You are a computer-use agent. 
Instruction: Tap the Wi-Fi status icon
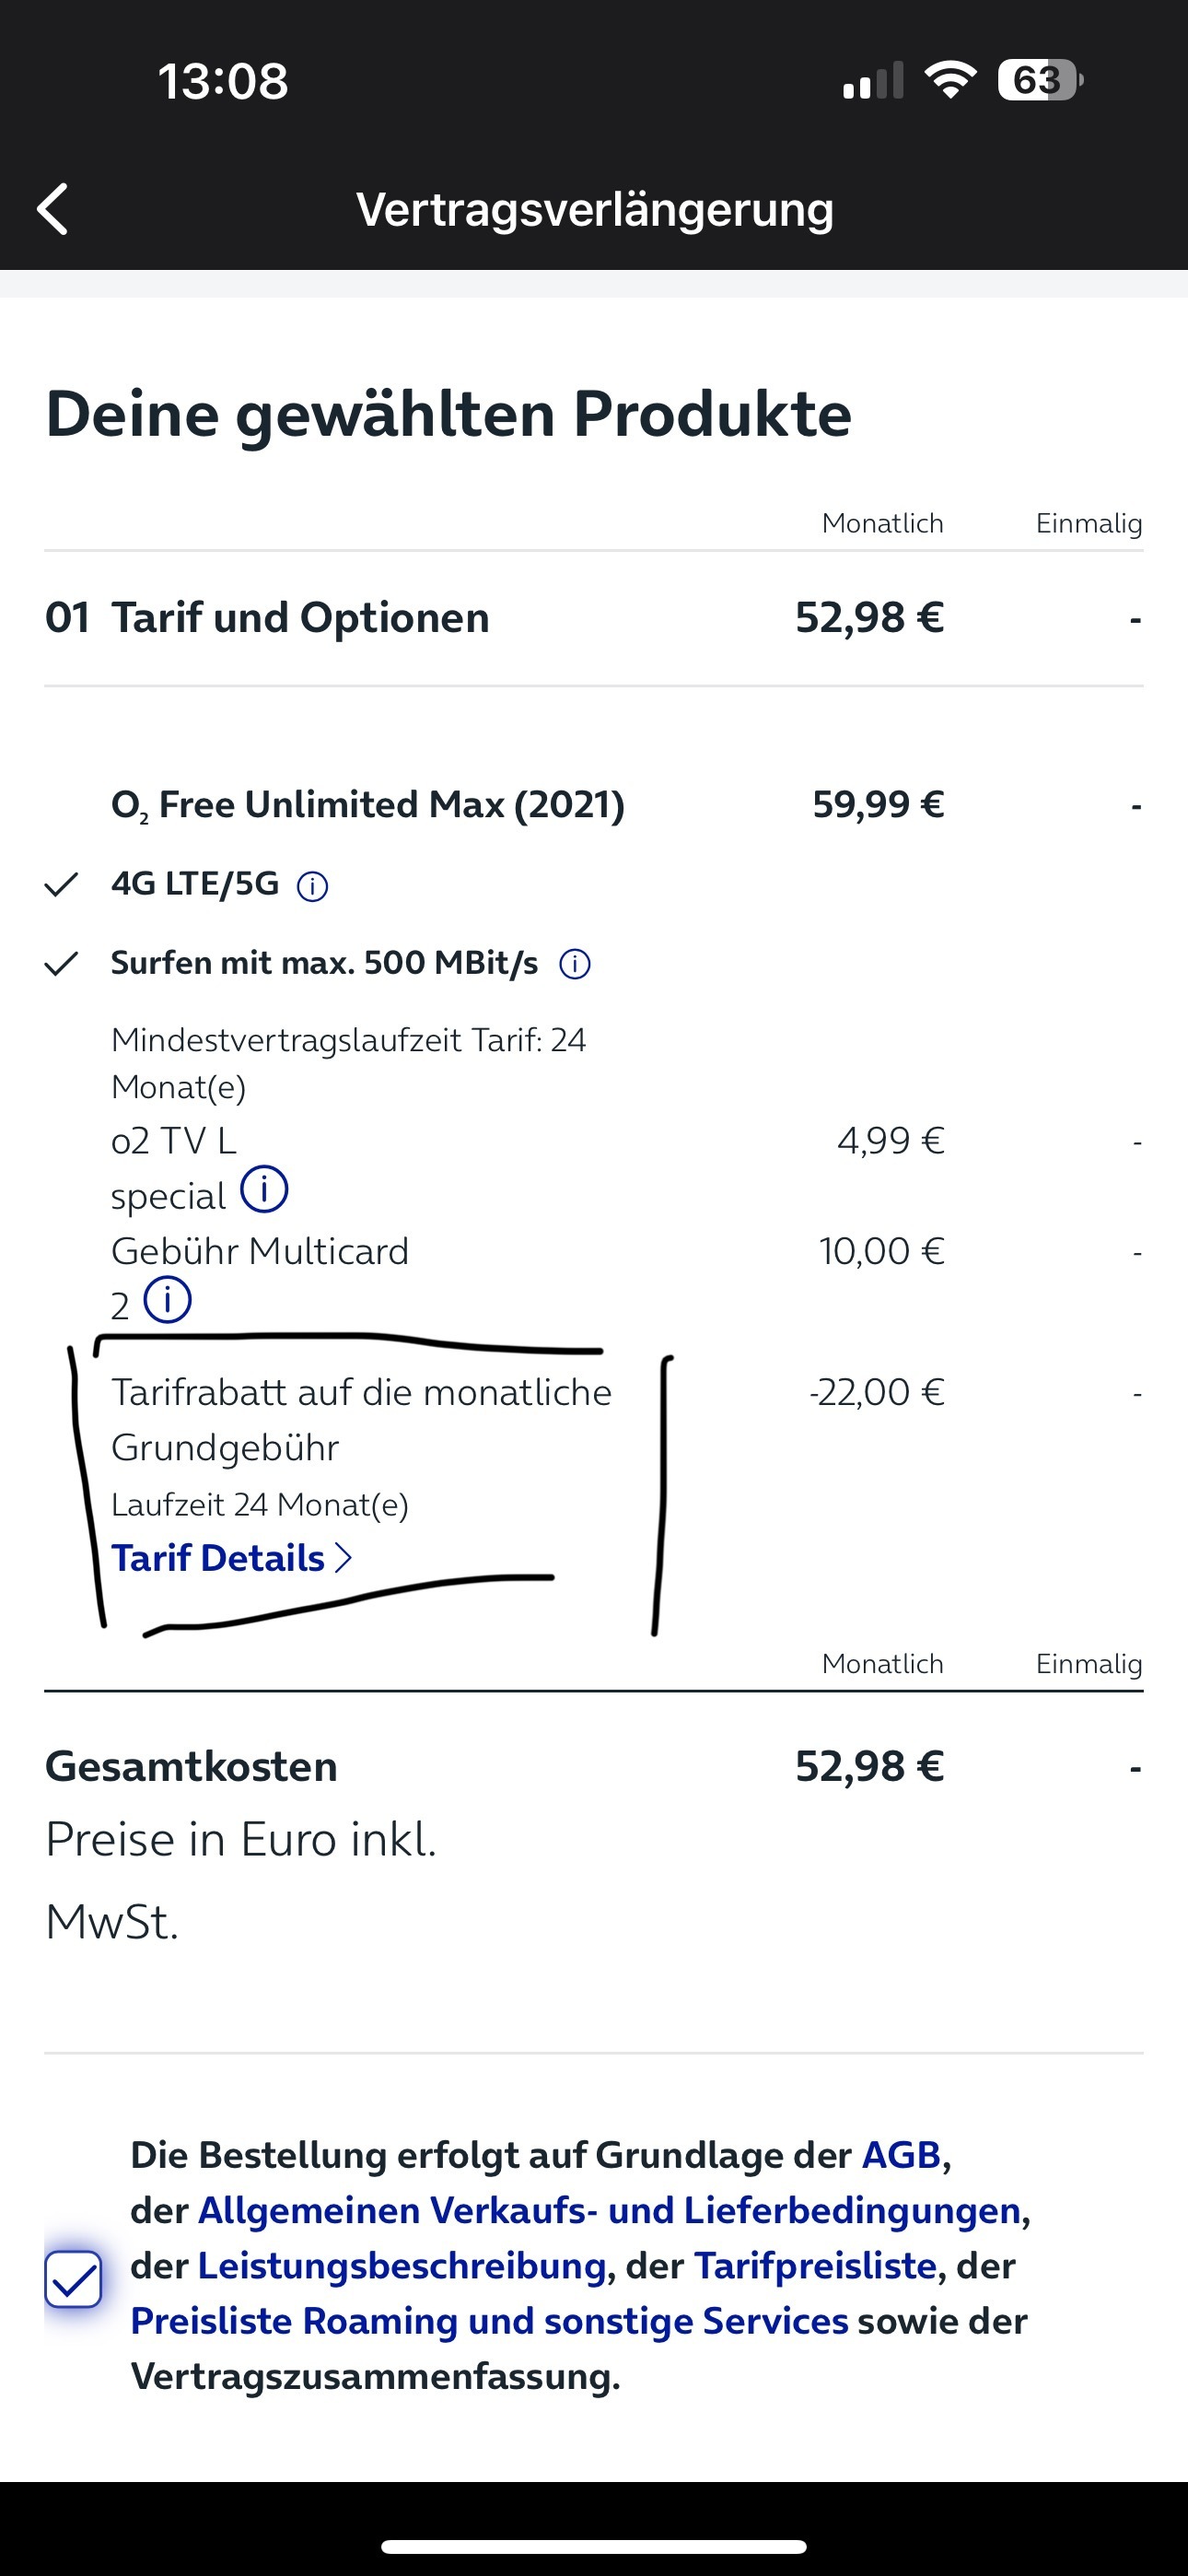pos(950,80)
